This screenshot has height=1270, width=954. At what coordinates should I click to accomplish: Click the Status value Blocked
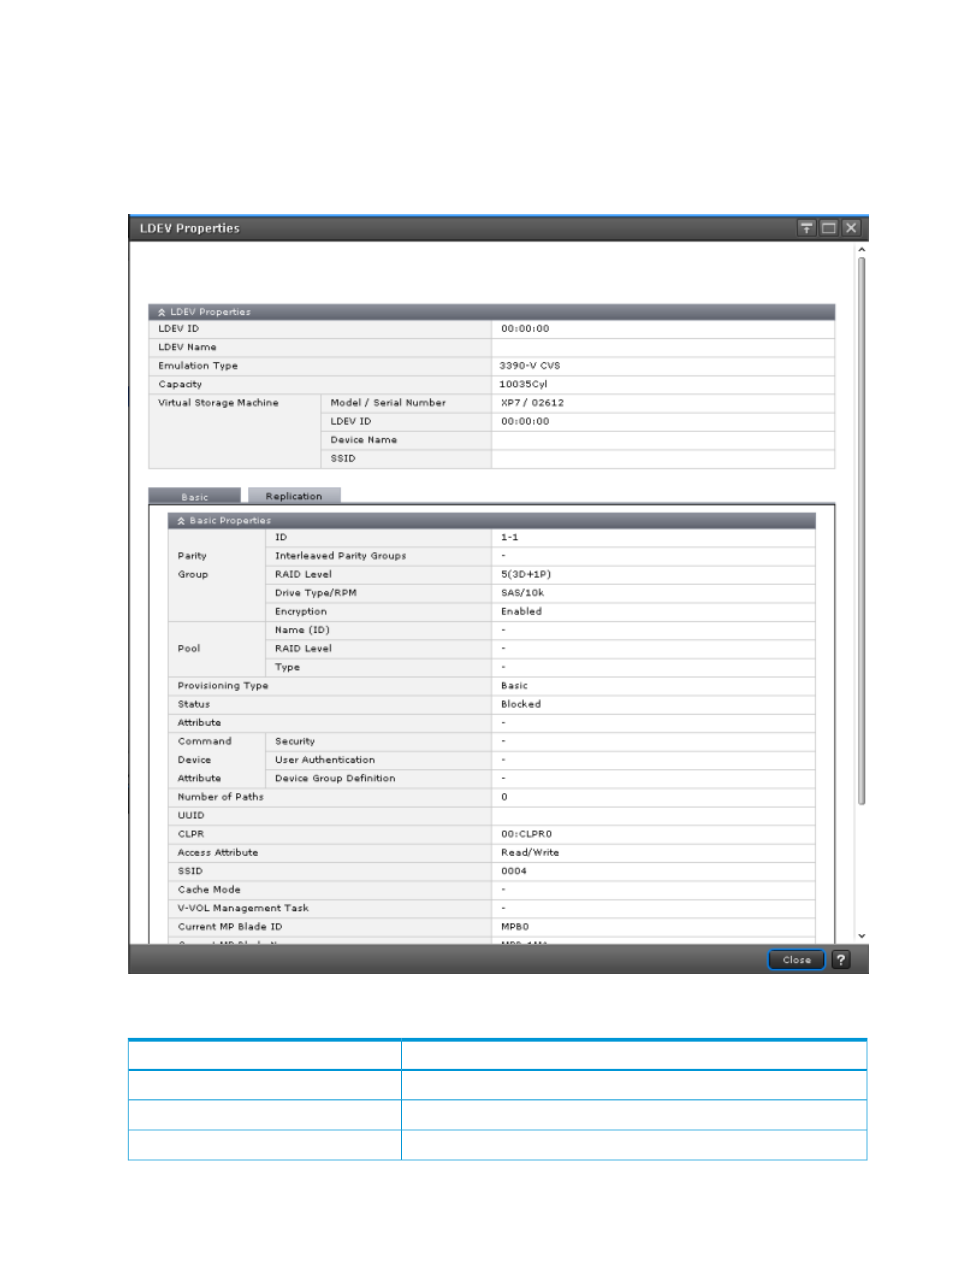point(521,704)
